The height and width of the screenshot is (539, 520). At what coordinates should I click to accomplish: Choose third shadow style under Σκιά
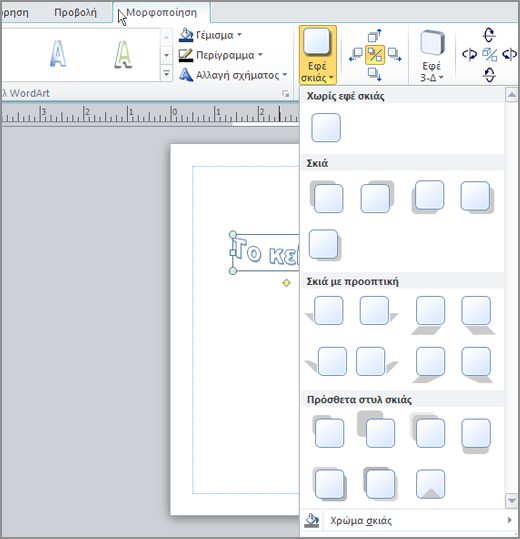428,197
